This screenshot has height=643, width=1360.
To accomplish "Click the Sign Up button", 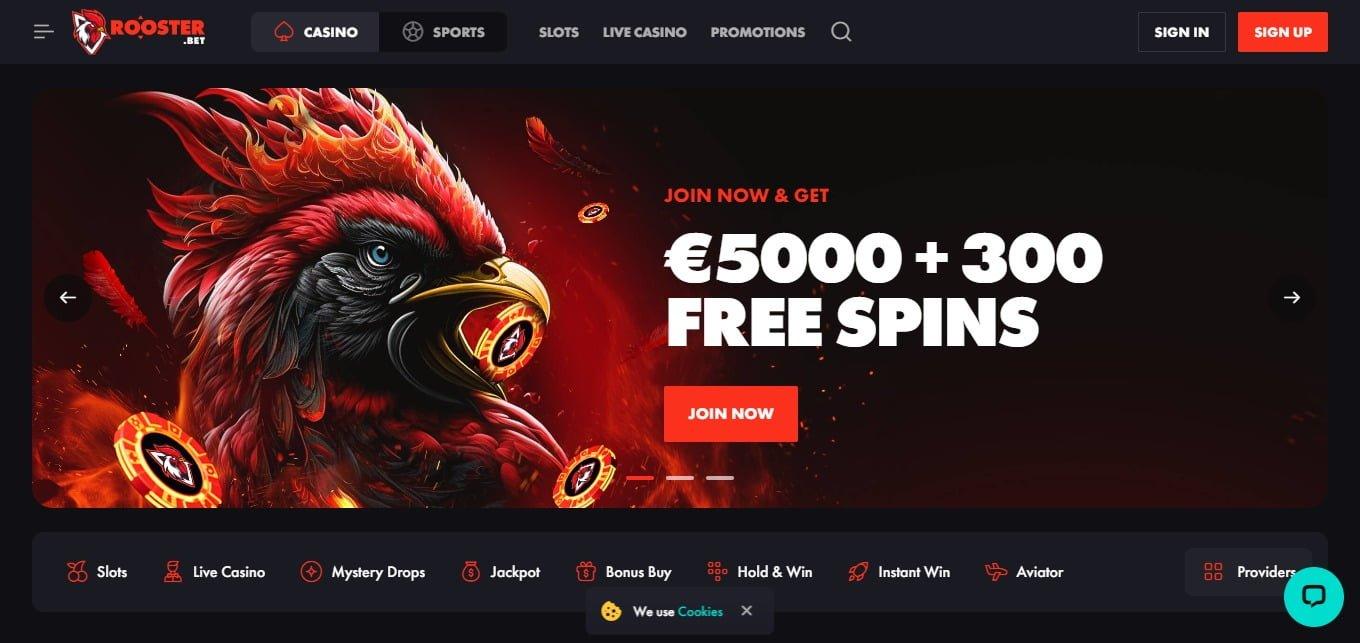I will pyautogui.click(x=1282, y=32).
